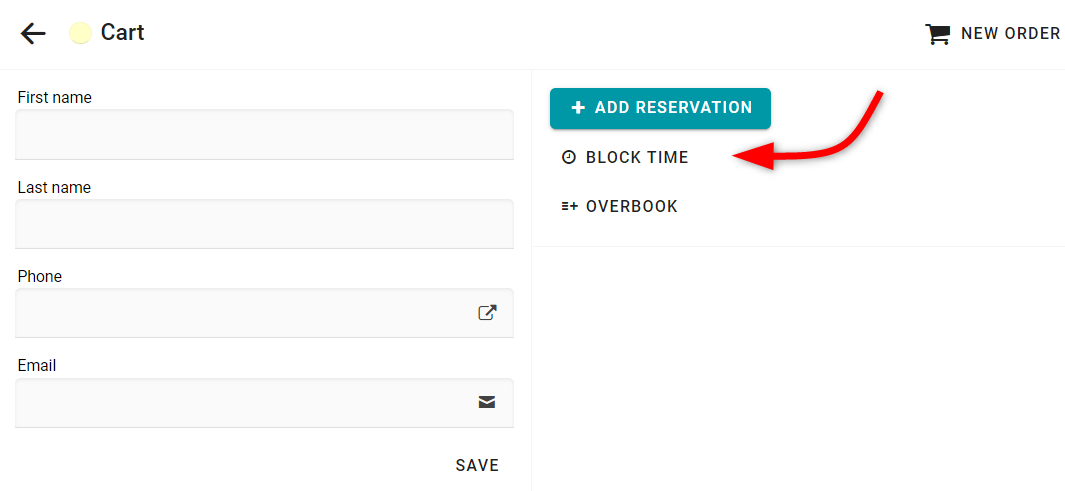
Task: Click the list-plus icon beside Overbook
Action: tap(569, 206)
